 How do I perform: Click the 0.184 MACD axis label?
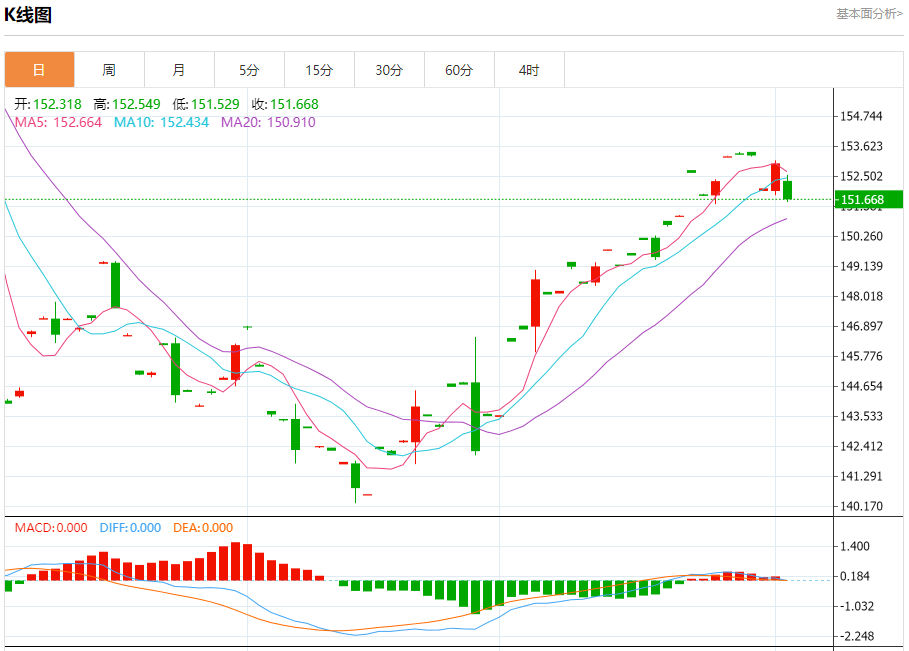click(x=855, y=576)
